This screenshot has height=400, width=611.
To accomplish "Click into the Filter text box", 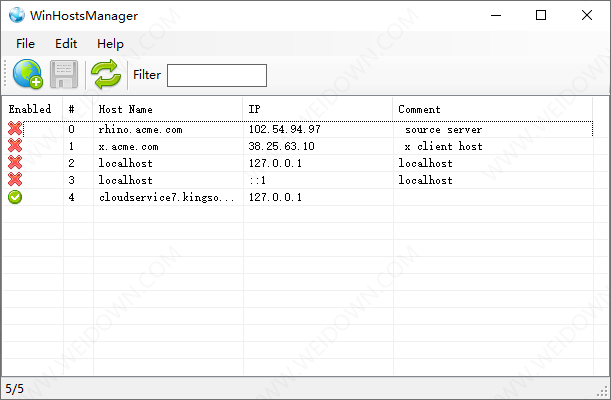I will (216, 75).
